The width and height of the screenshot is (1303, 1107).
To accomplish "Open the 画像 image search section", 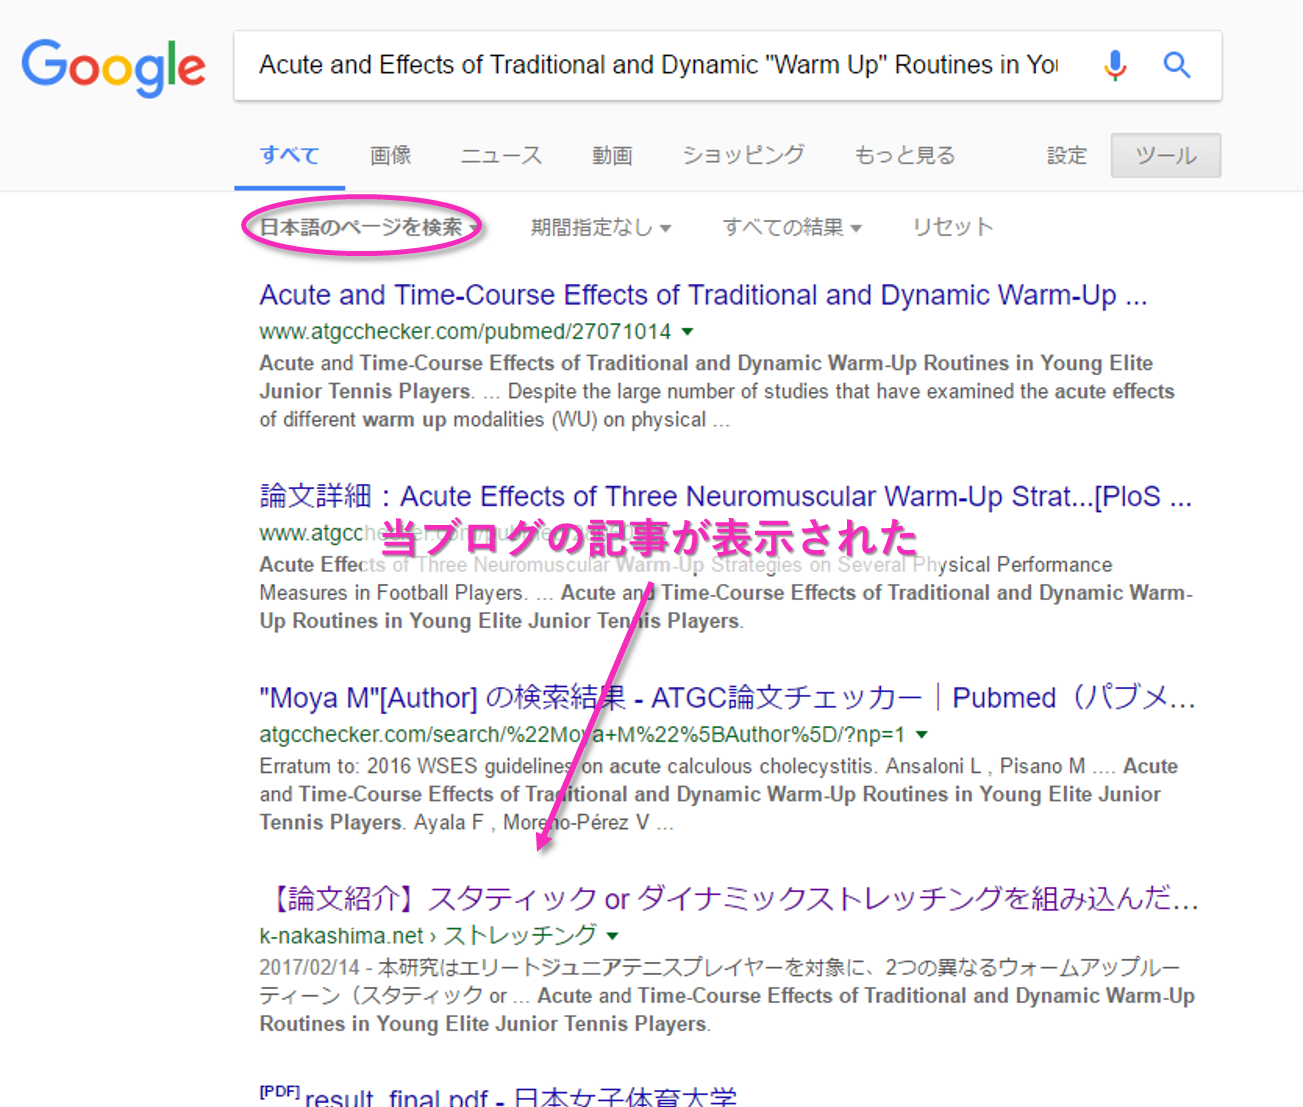I will [x=390, y=155].
